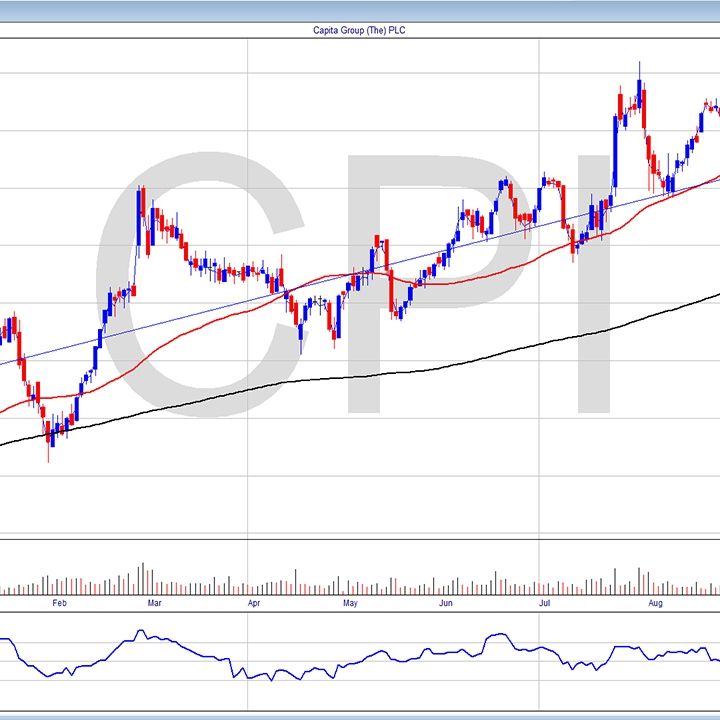720x720 pixels.
Task: Click the Apr month label
Action: tap(254, 604)
